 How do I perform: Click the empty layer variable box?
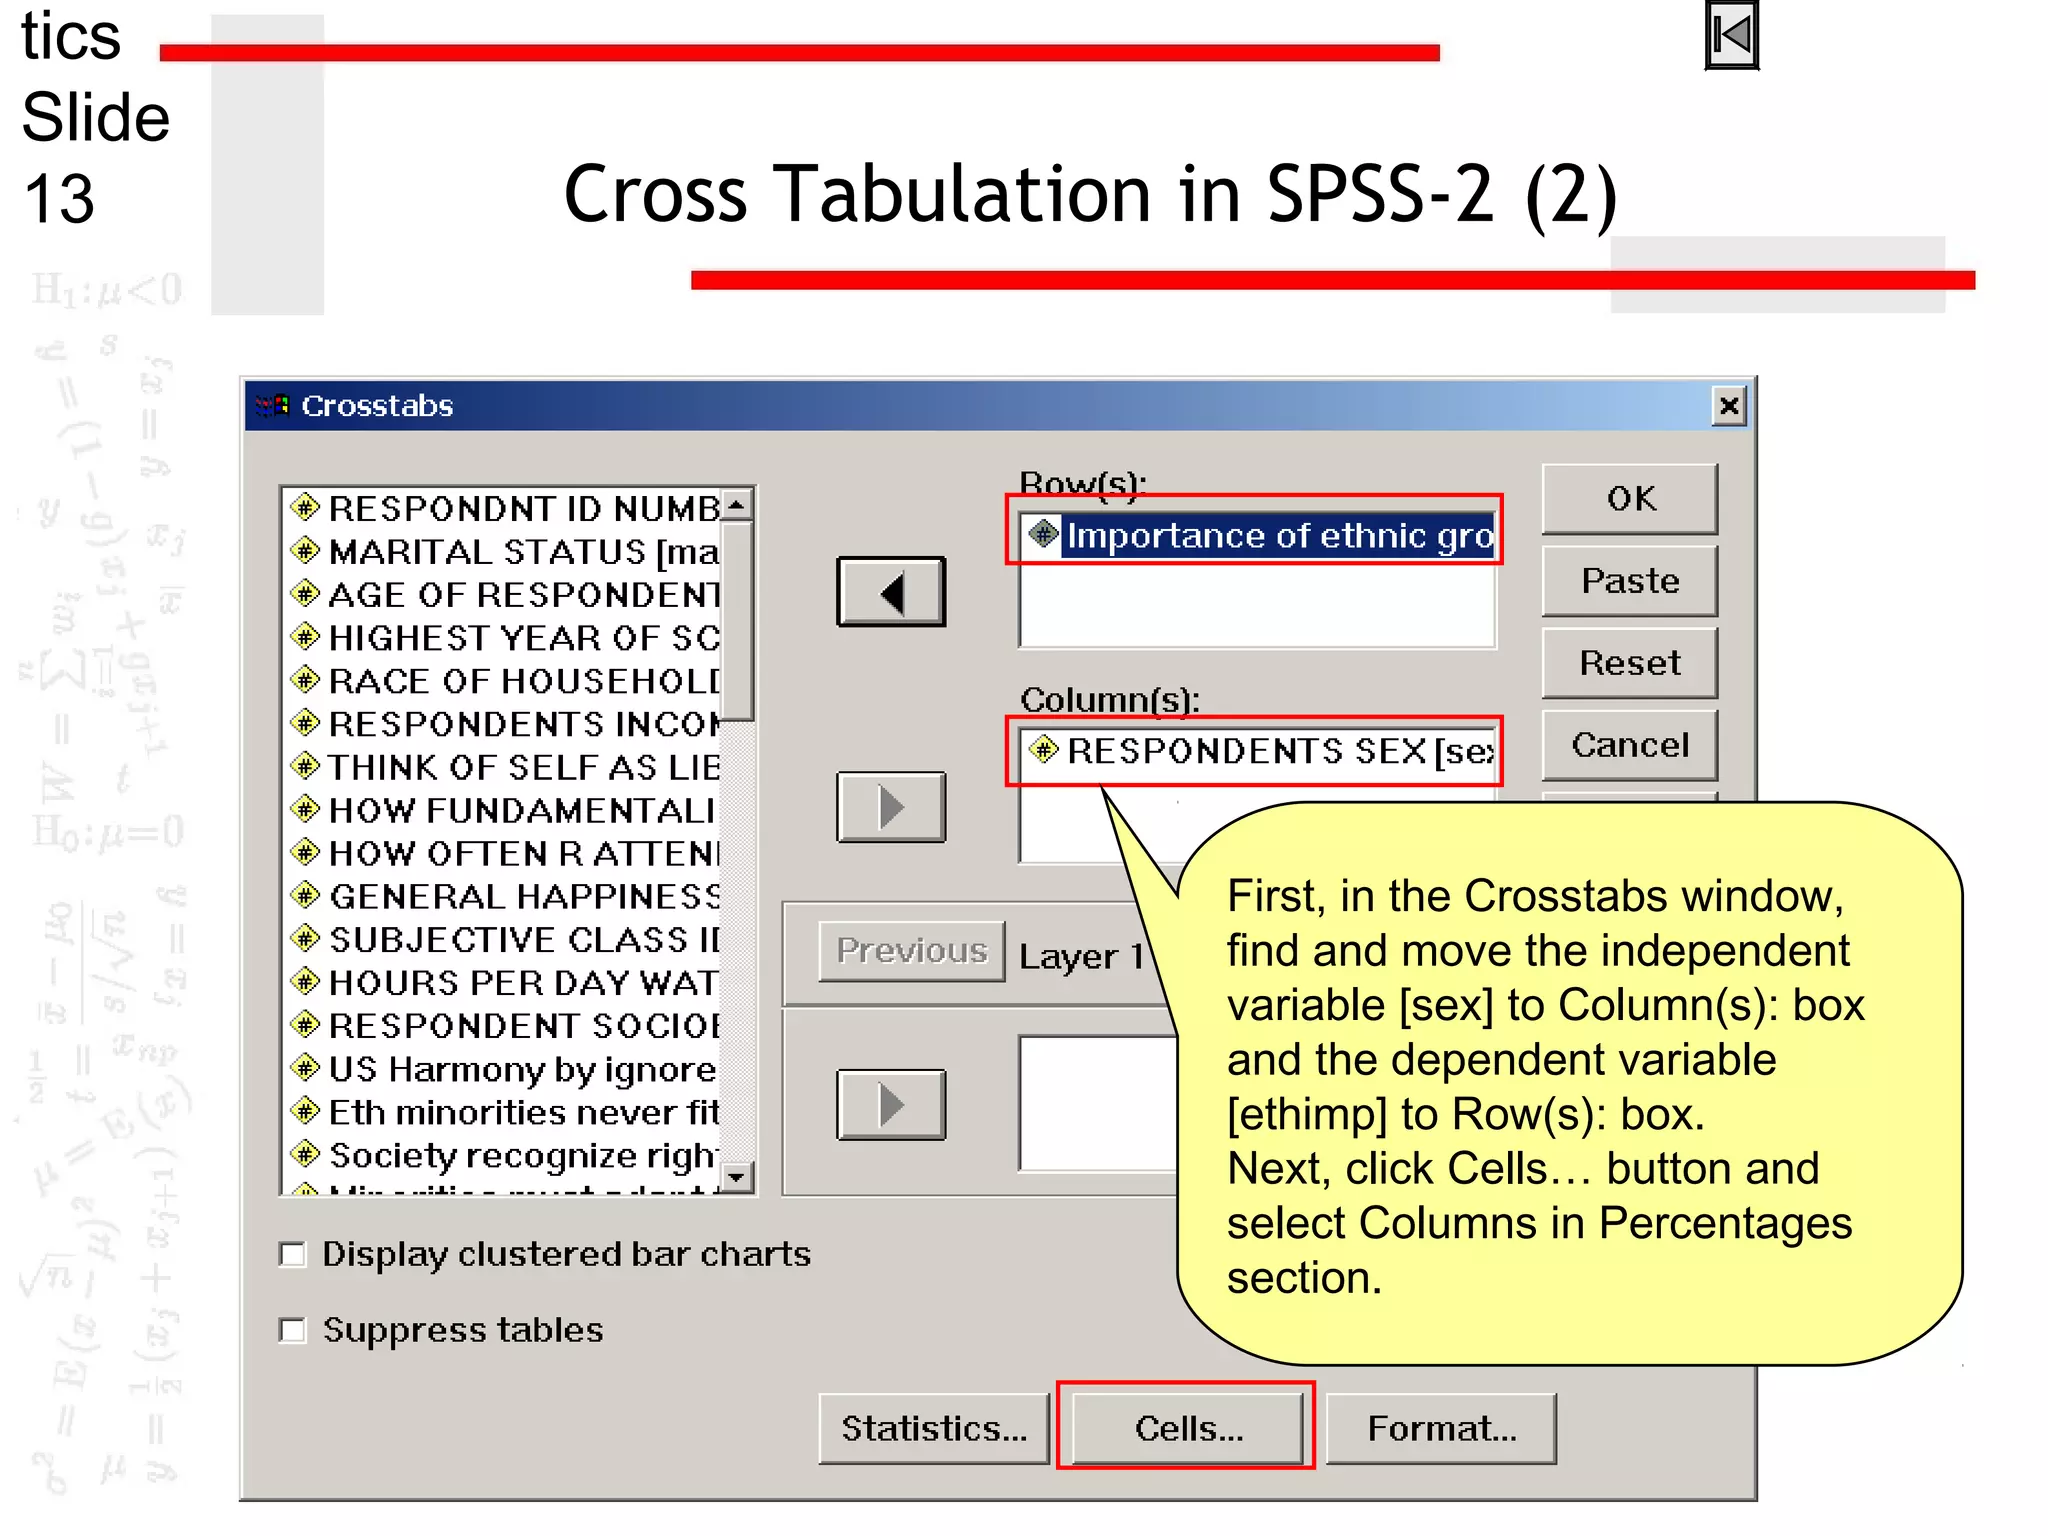pyautogui.click(x=1100, y=1103)
